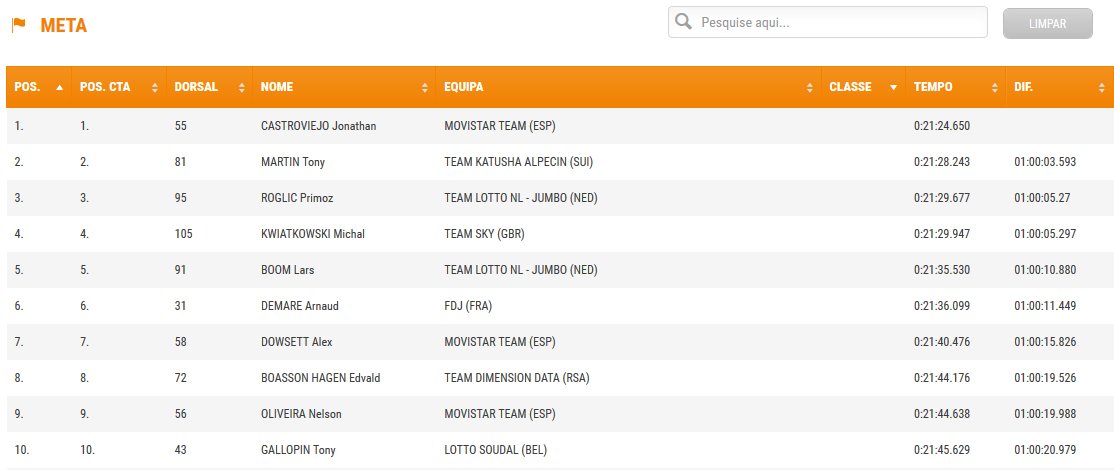Sort table by DIF. column
The image size is (1114, 470).
pyautogui.click(x=1059, y=87)
